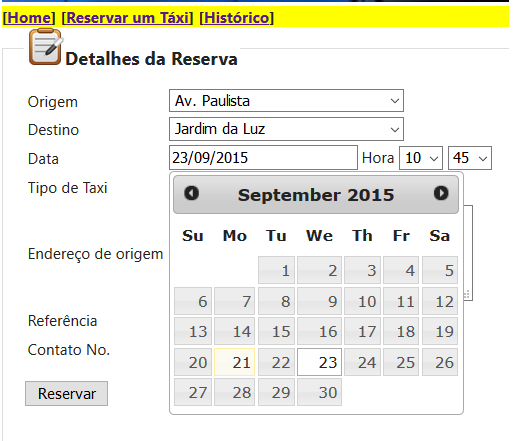The width and height of the screenshot is (526, 441).
Task: Go to previous month in calendar
Action: point(192,193)
